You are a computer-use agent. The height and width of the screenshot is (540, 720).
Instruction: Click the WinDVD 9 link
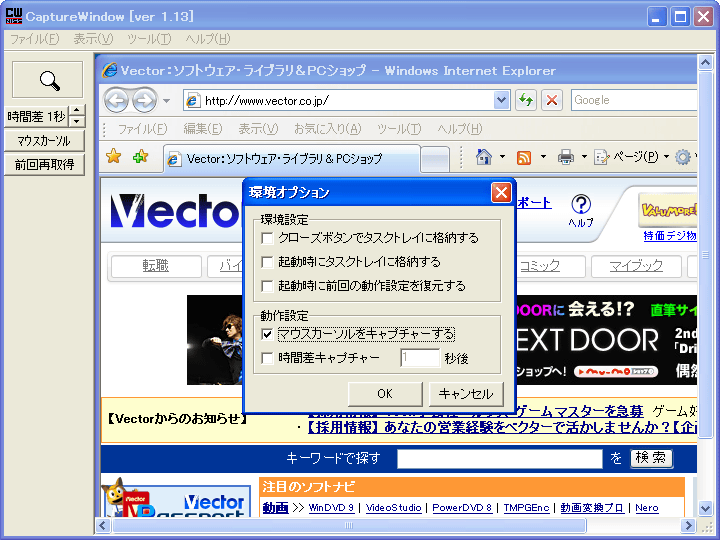pyautogui.click(x=331, y=508)
